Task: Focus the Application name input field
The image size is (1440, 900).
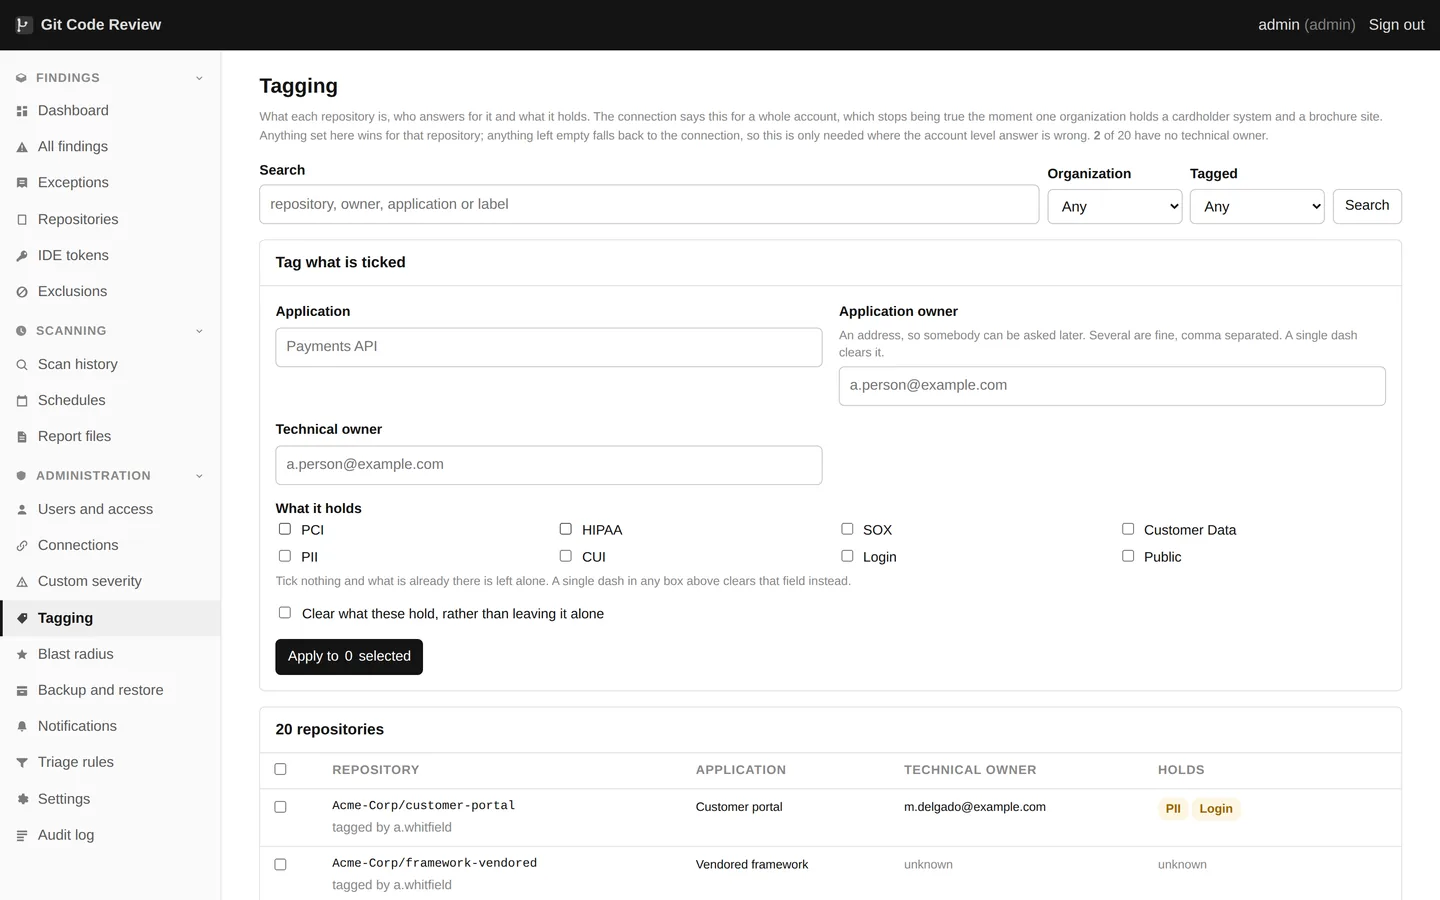Action: [549, 347]
